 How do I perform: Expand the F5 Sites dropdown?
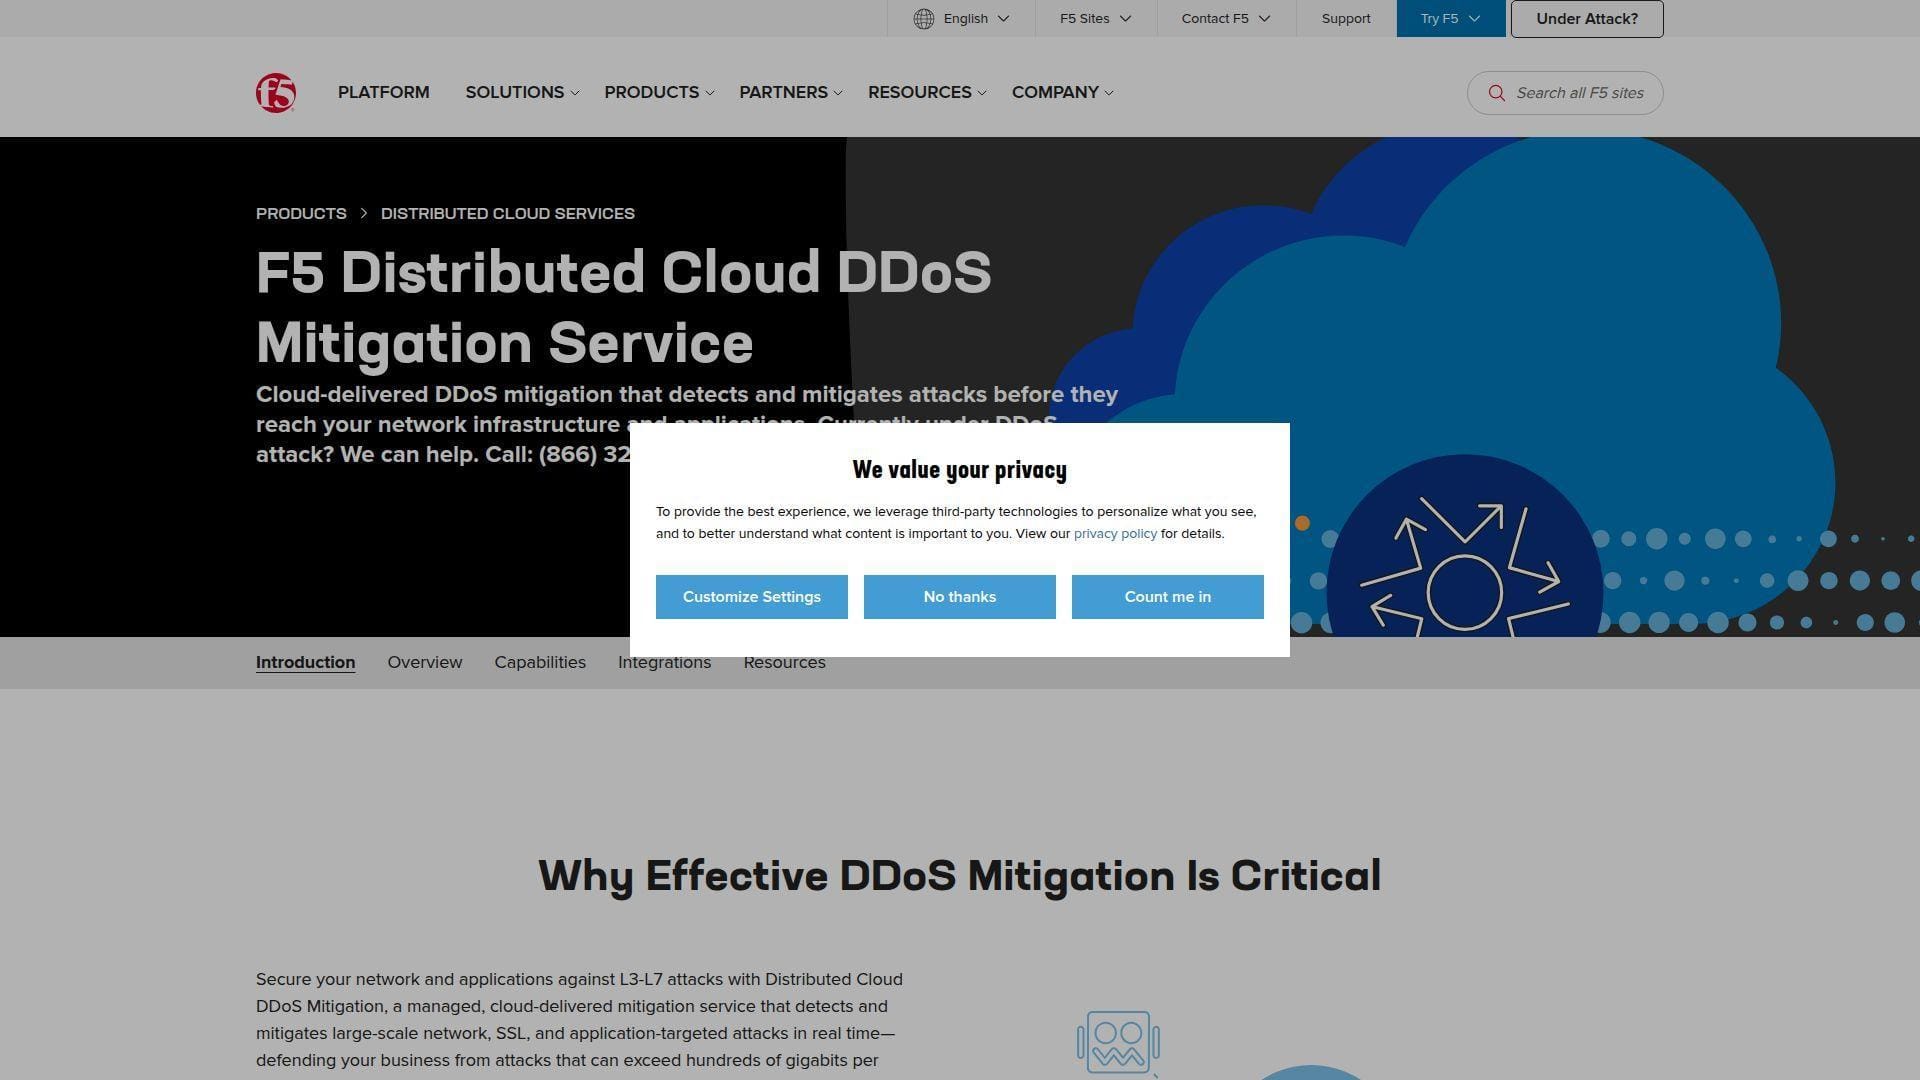(x=1096, y=19)
